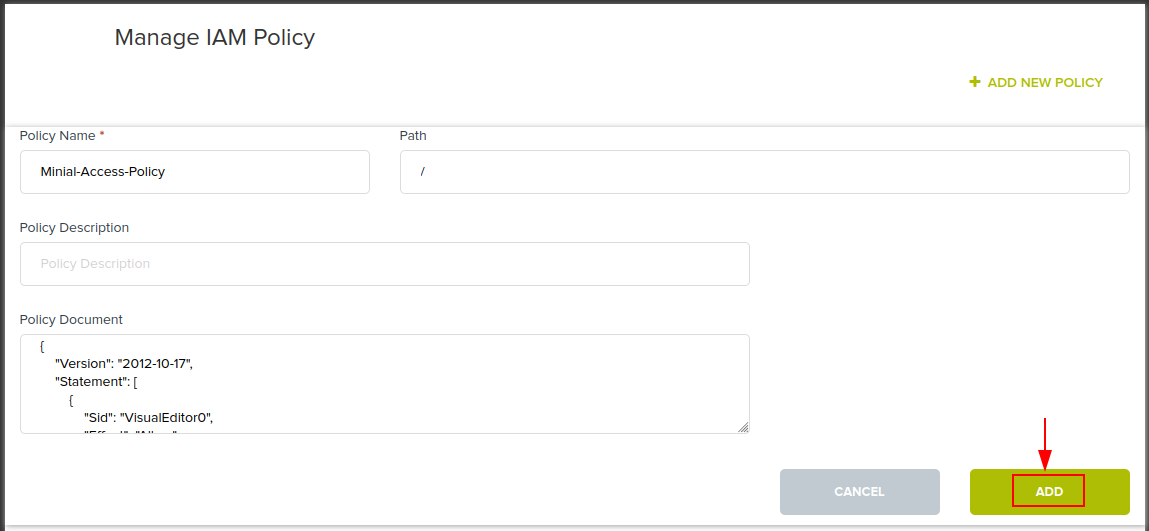
Task: Select the Policy Description label
Action: coord(74,228)
